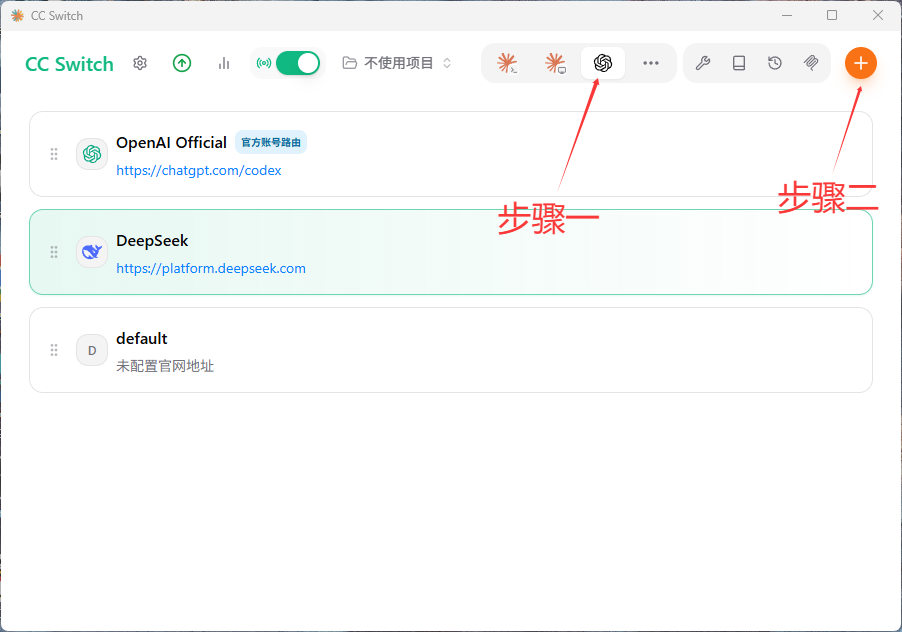
Task: Minimize the CC Switch window
Action: 787,16
